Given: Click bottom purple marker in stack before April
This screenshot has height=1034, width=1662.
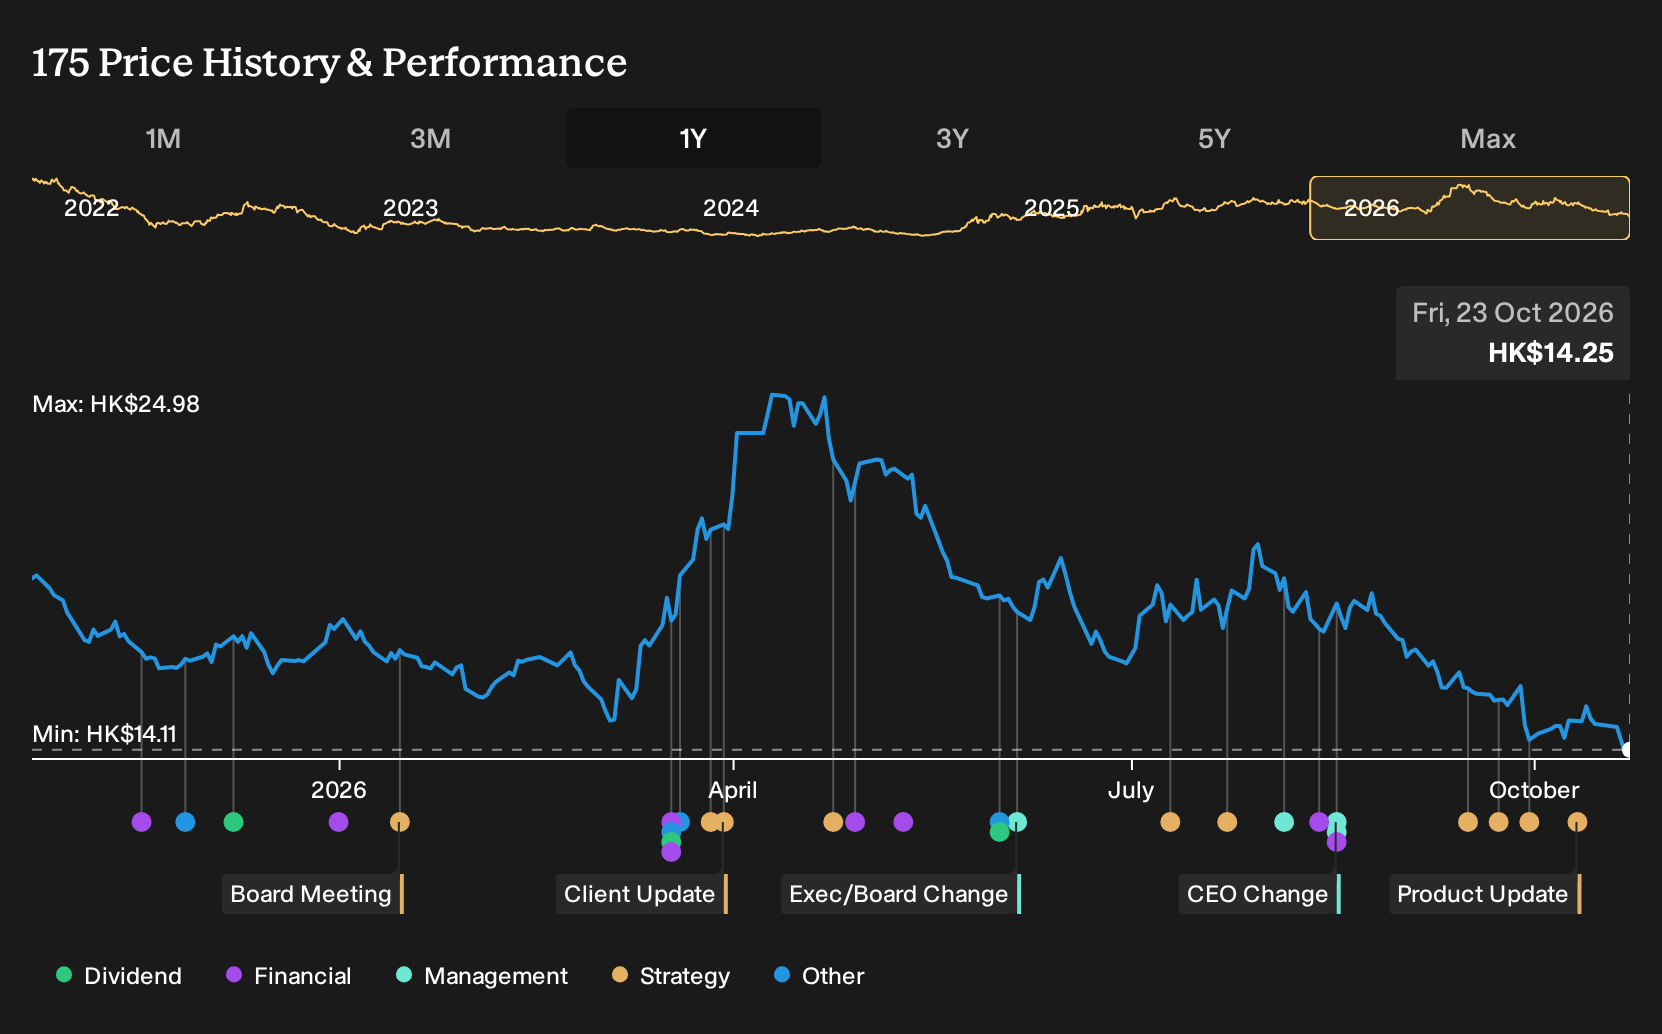Looking at the screenshot, I should point(671,852).
